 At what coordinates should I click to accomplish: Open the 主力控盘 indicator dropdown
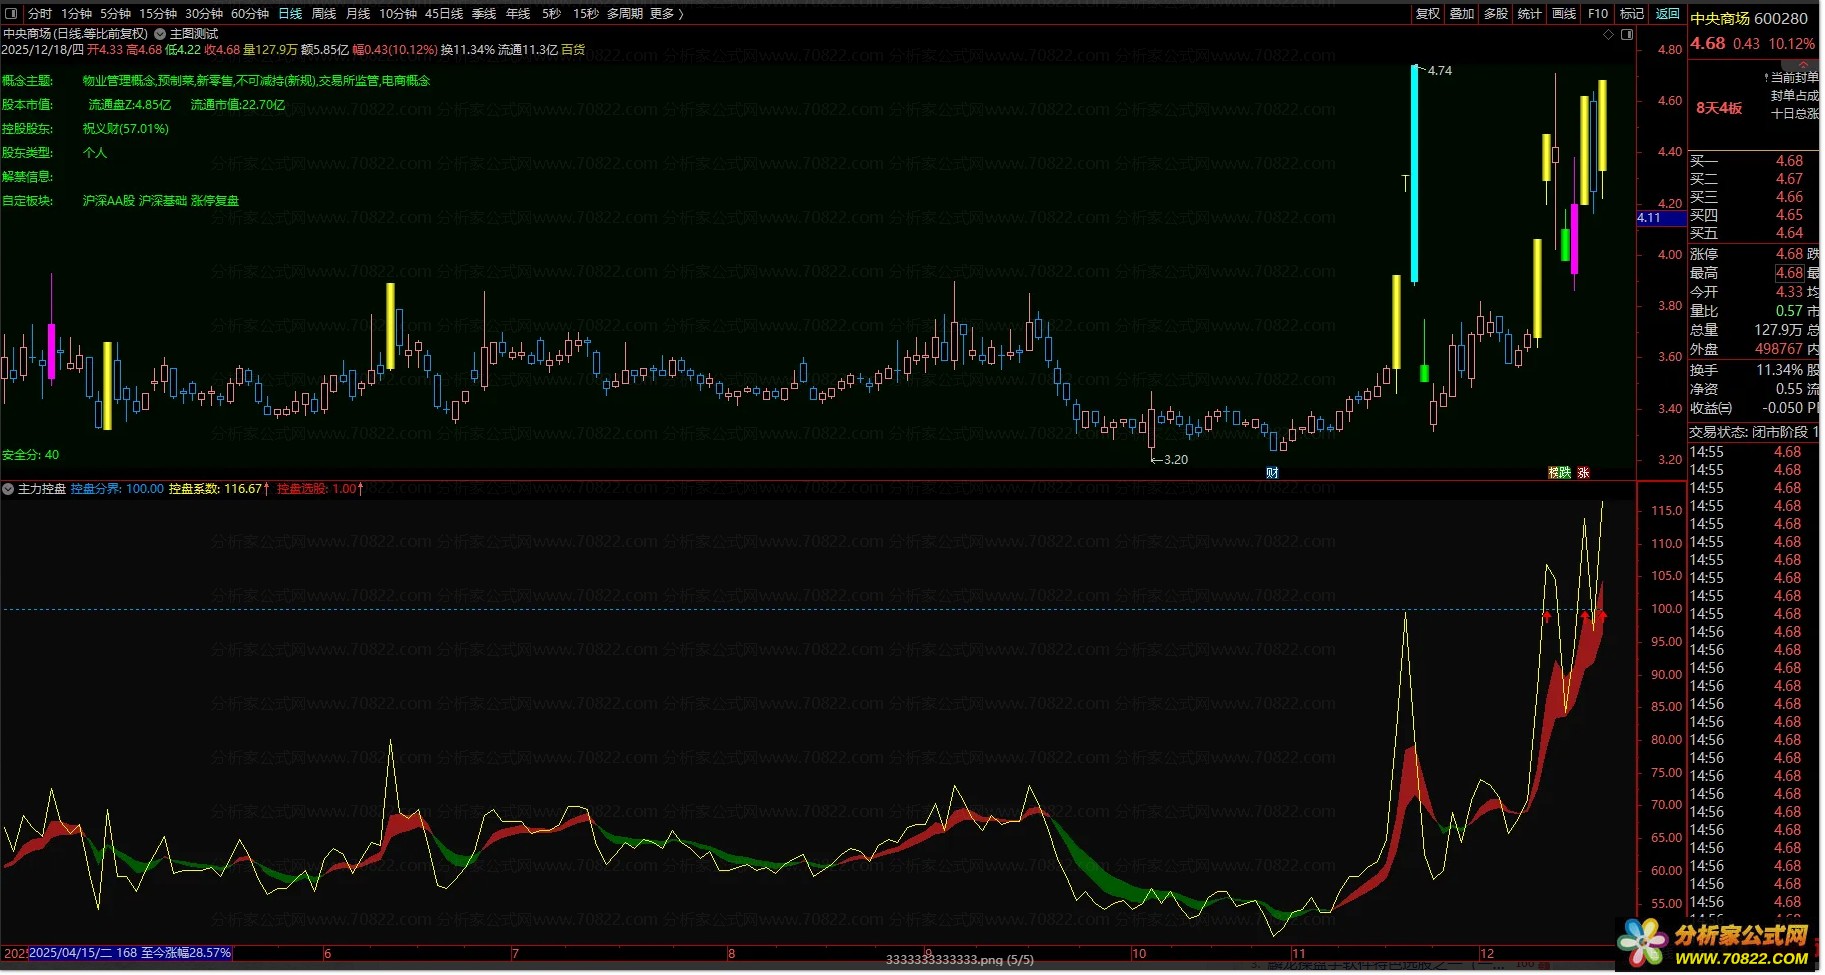pos(9,489)
